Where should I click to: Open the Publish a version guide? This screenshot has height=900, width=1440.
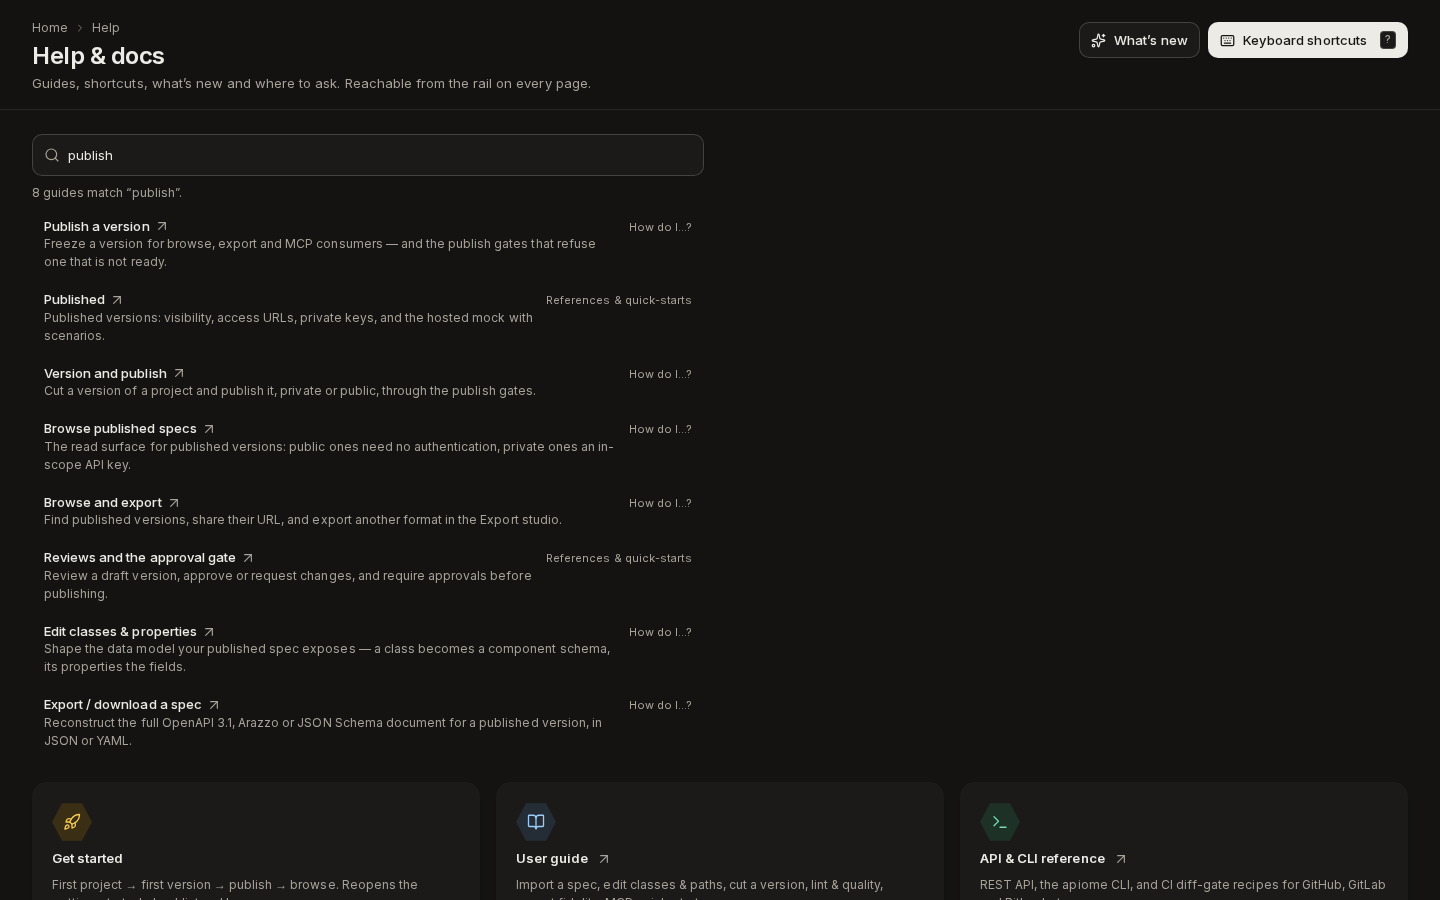(97, 227)
